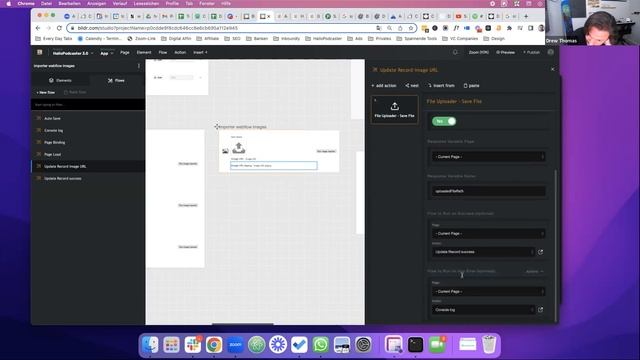Select the Auto Save flow
This screenshot has height=360, width=640.
88,118
